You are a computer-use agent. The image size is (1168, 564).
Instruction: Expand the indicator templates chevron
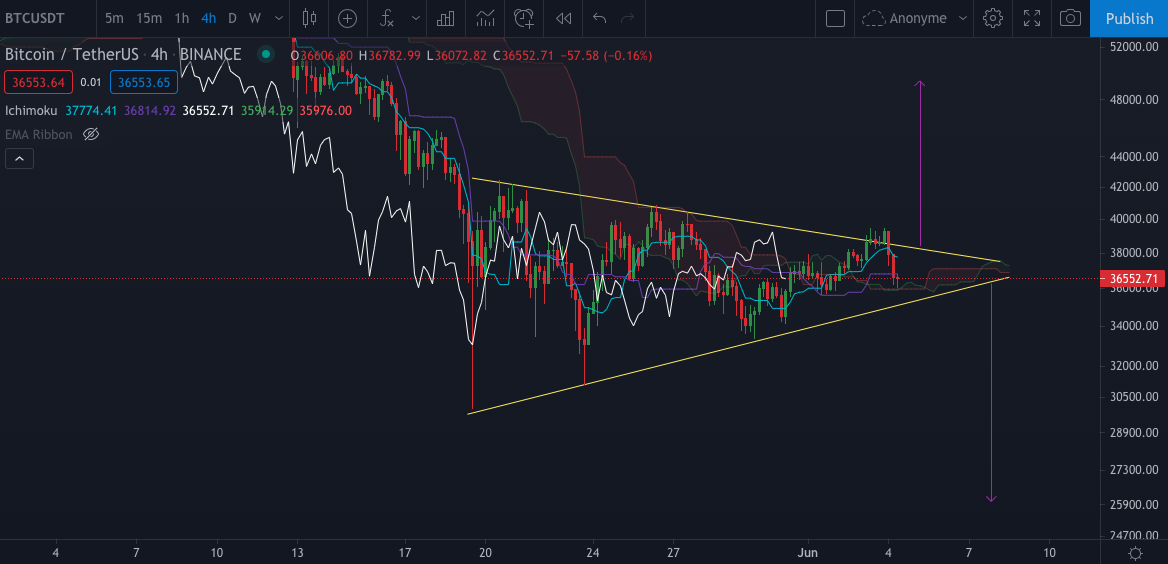click(415, 18)
